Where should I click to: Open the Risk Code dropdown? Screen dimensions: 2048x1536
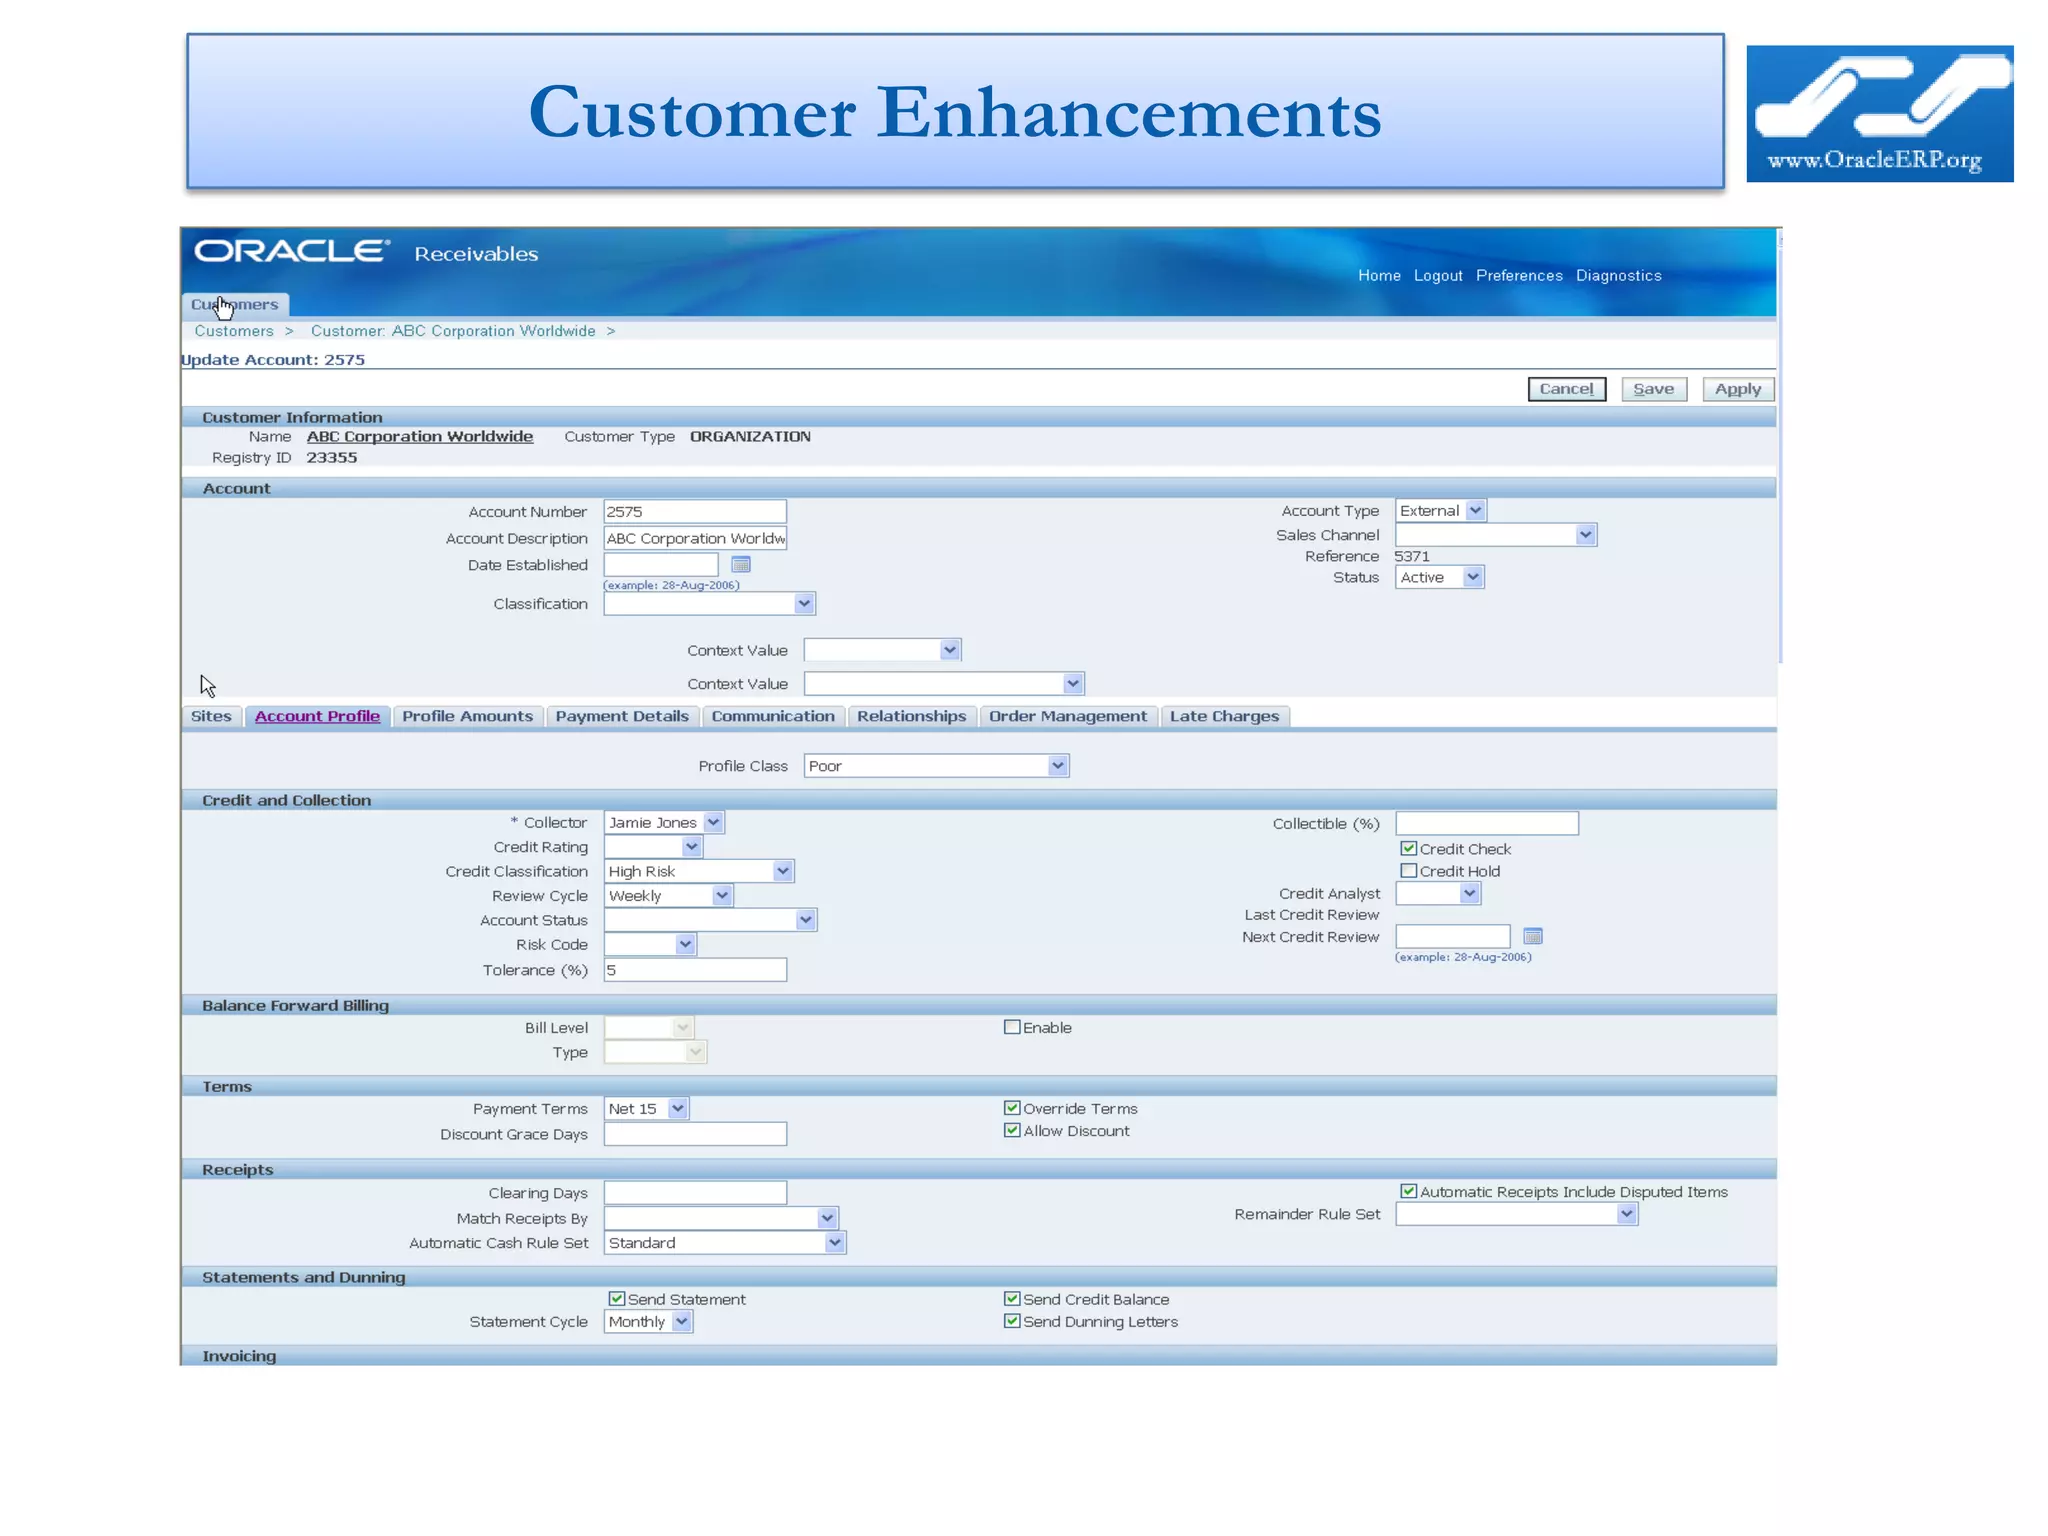coord(650,945)
